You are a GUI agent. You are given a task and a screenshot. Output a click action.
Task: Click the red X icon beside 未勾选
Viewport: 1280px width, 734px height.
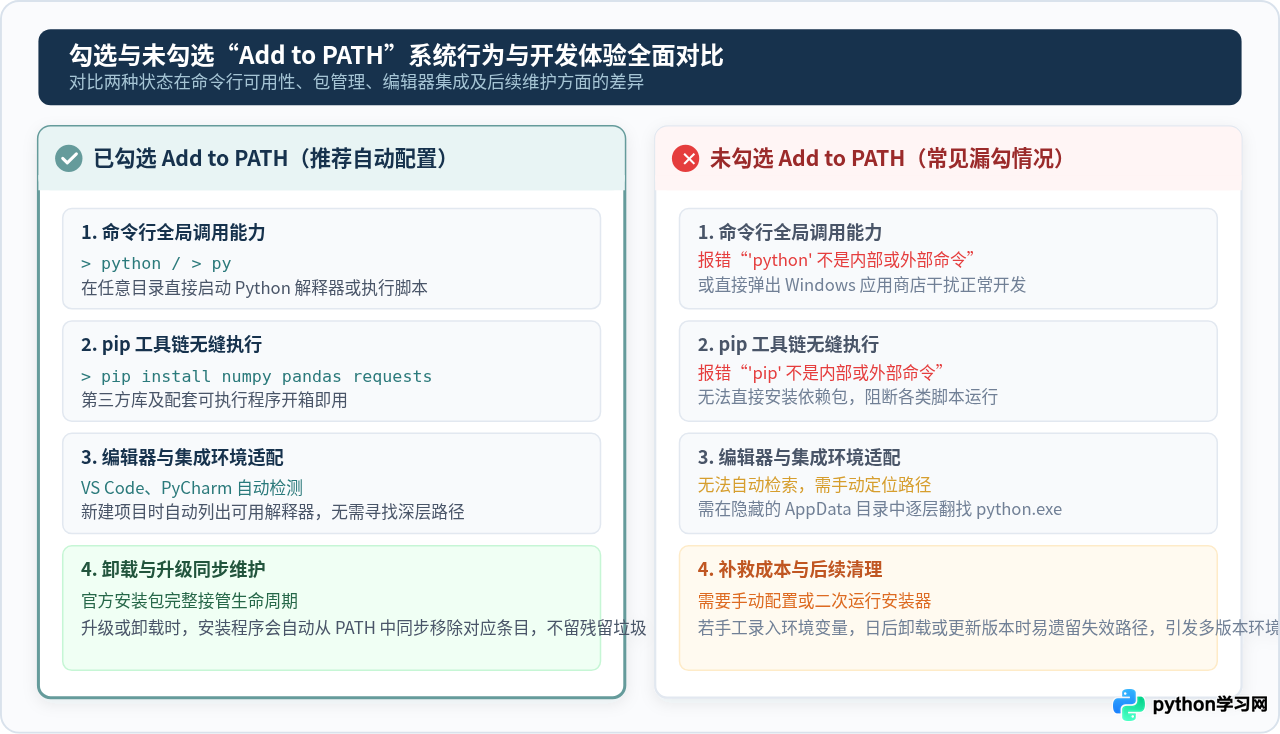click(685, 158)
